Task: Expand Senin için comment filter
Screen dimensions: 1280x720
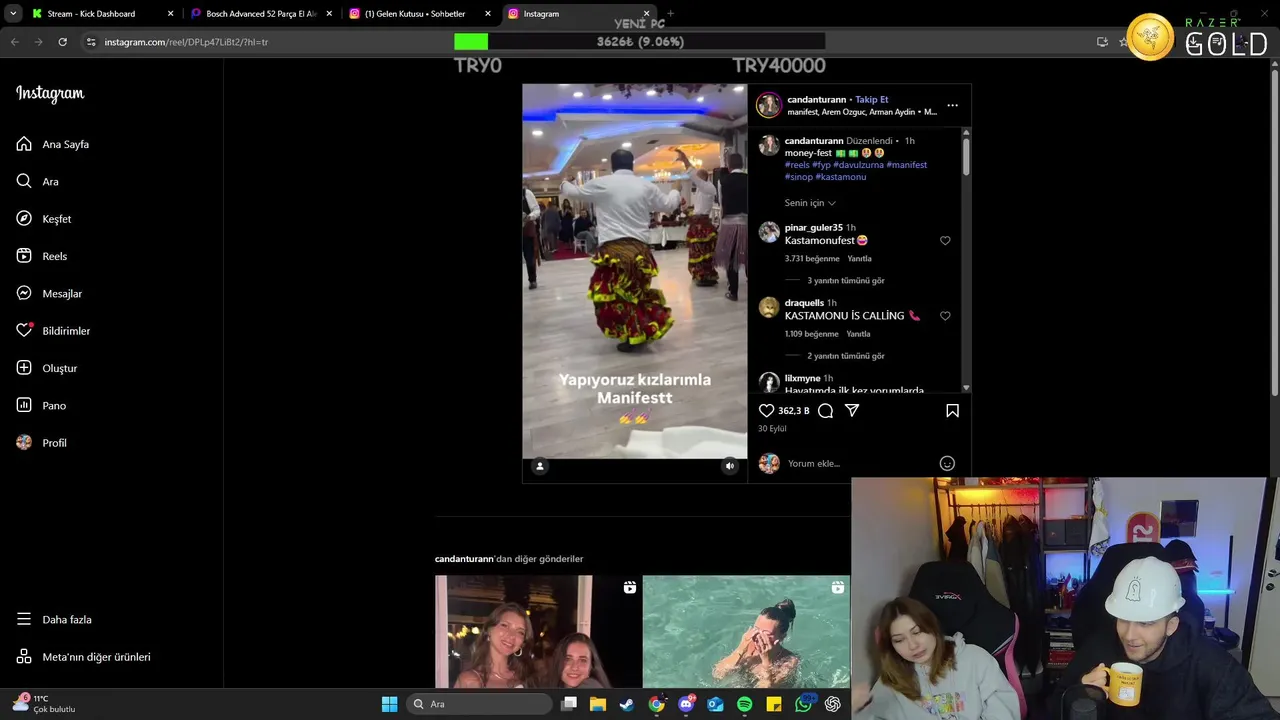Action: point(810,203)
